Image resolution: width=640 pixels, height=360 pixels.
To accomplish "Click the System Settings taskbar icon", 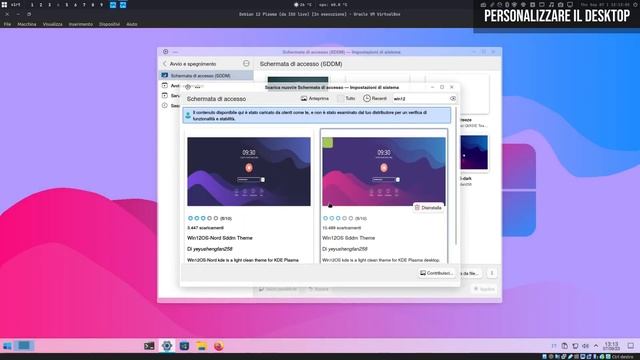I will point(167,346).
